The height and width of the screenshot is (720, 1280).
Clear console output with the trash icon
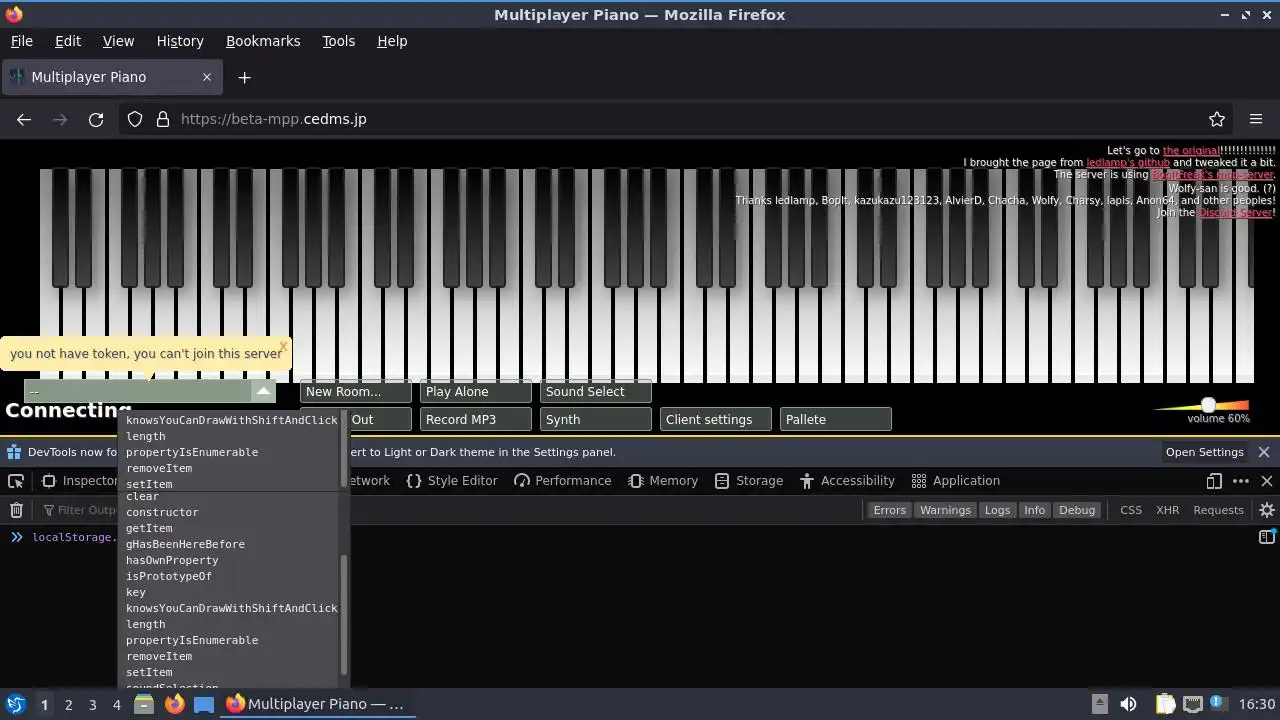click(16, 510)
